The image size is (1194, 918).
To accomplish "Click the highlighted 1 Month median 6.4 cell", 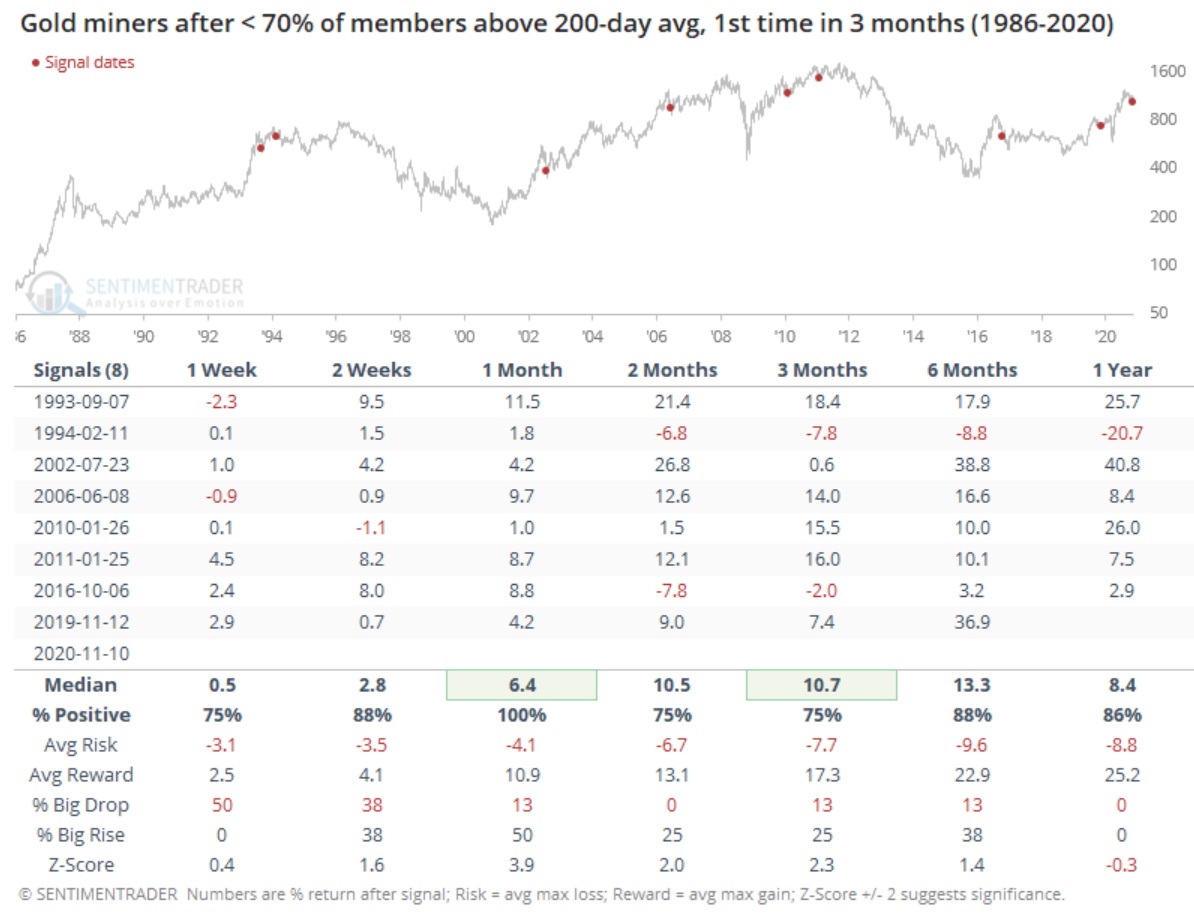I will (521, 685).
